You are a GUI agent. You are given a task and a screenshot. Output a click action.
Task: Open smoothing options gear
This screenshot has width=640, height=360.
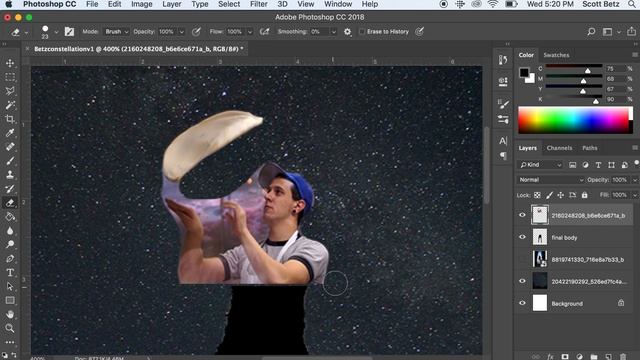(347, 31)
